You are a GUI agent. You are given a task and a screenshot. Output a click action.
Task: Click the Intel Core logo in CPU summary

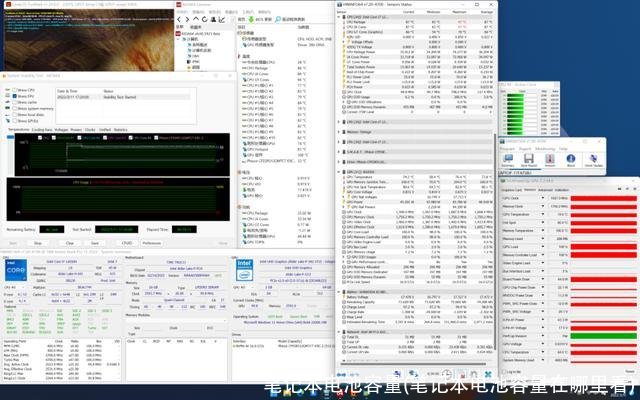click(x=18, y=269)
